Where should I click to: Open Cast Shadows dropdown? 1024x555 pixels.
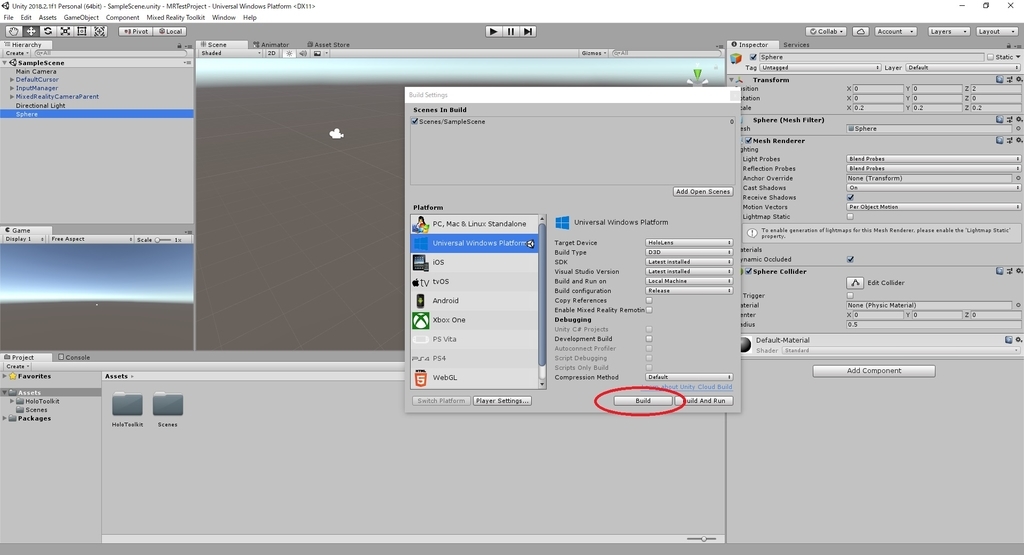pyautogui.click(x=933, y=188)
